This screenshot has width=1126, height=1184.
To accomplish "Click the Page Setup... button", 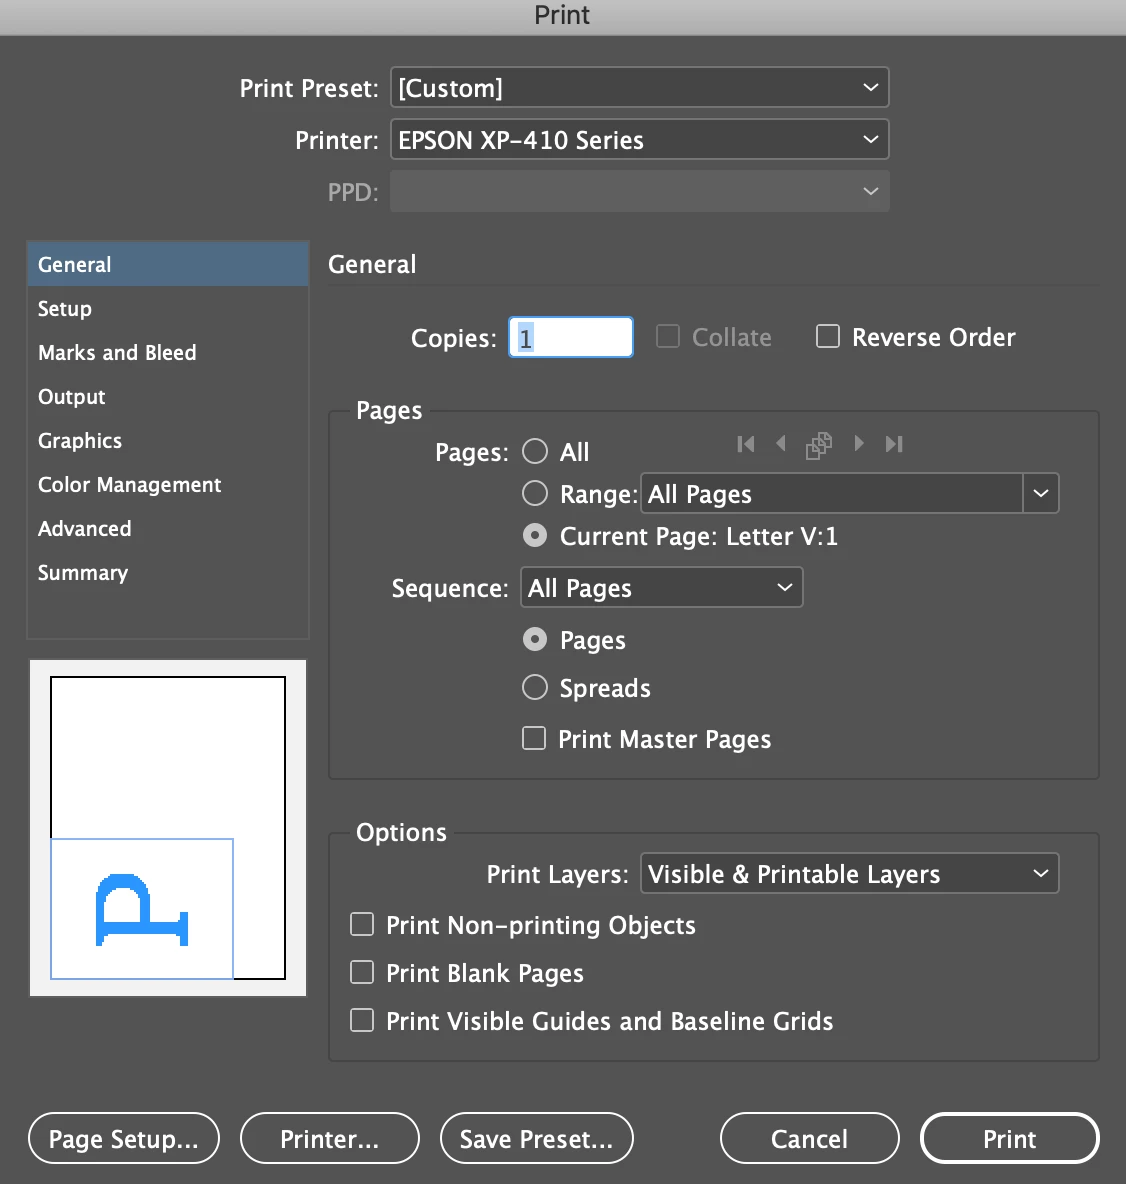I will tap(124, 1138).
